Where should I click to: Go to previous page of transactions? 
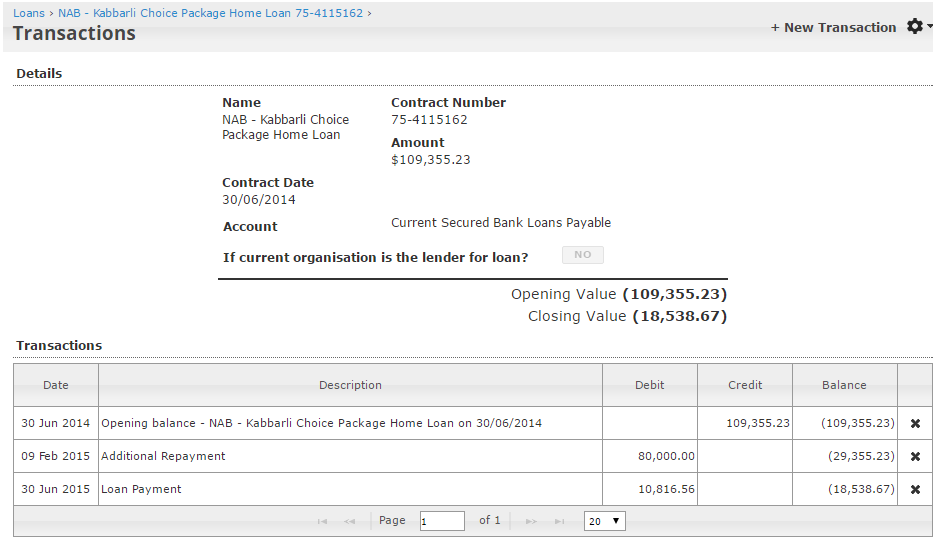350,521
